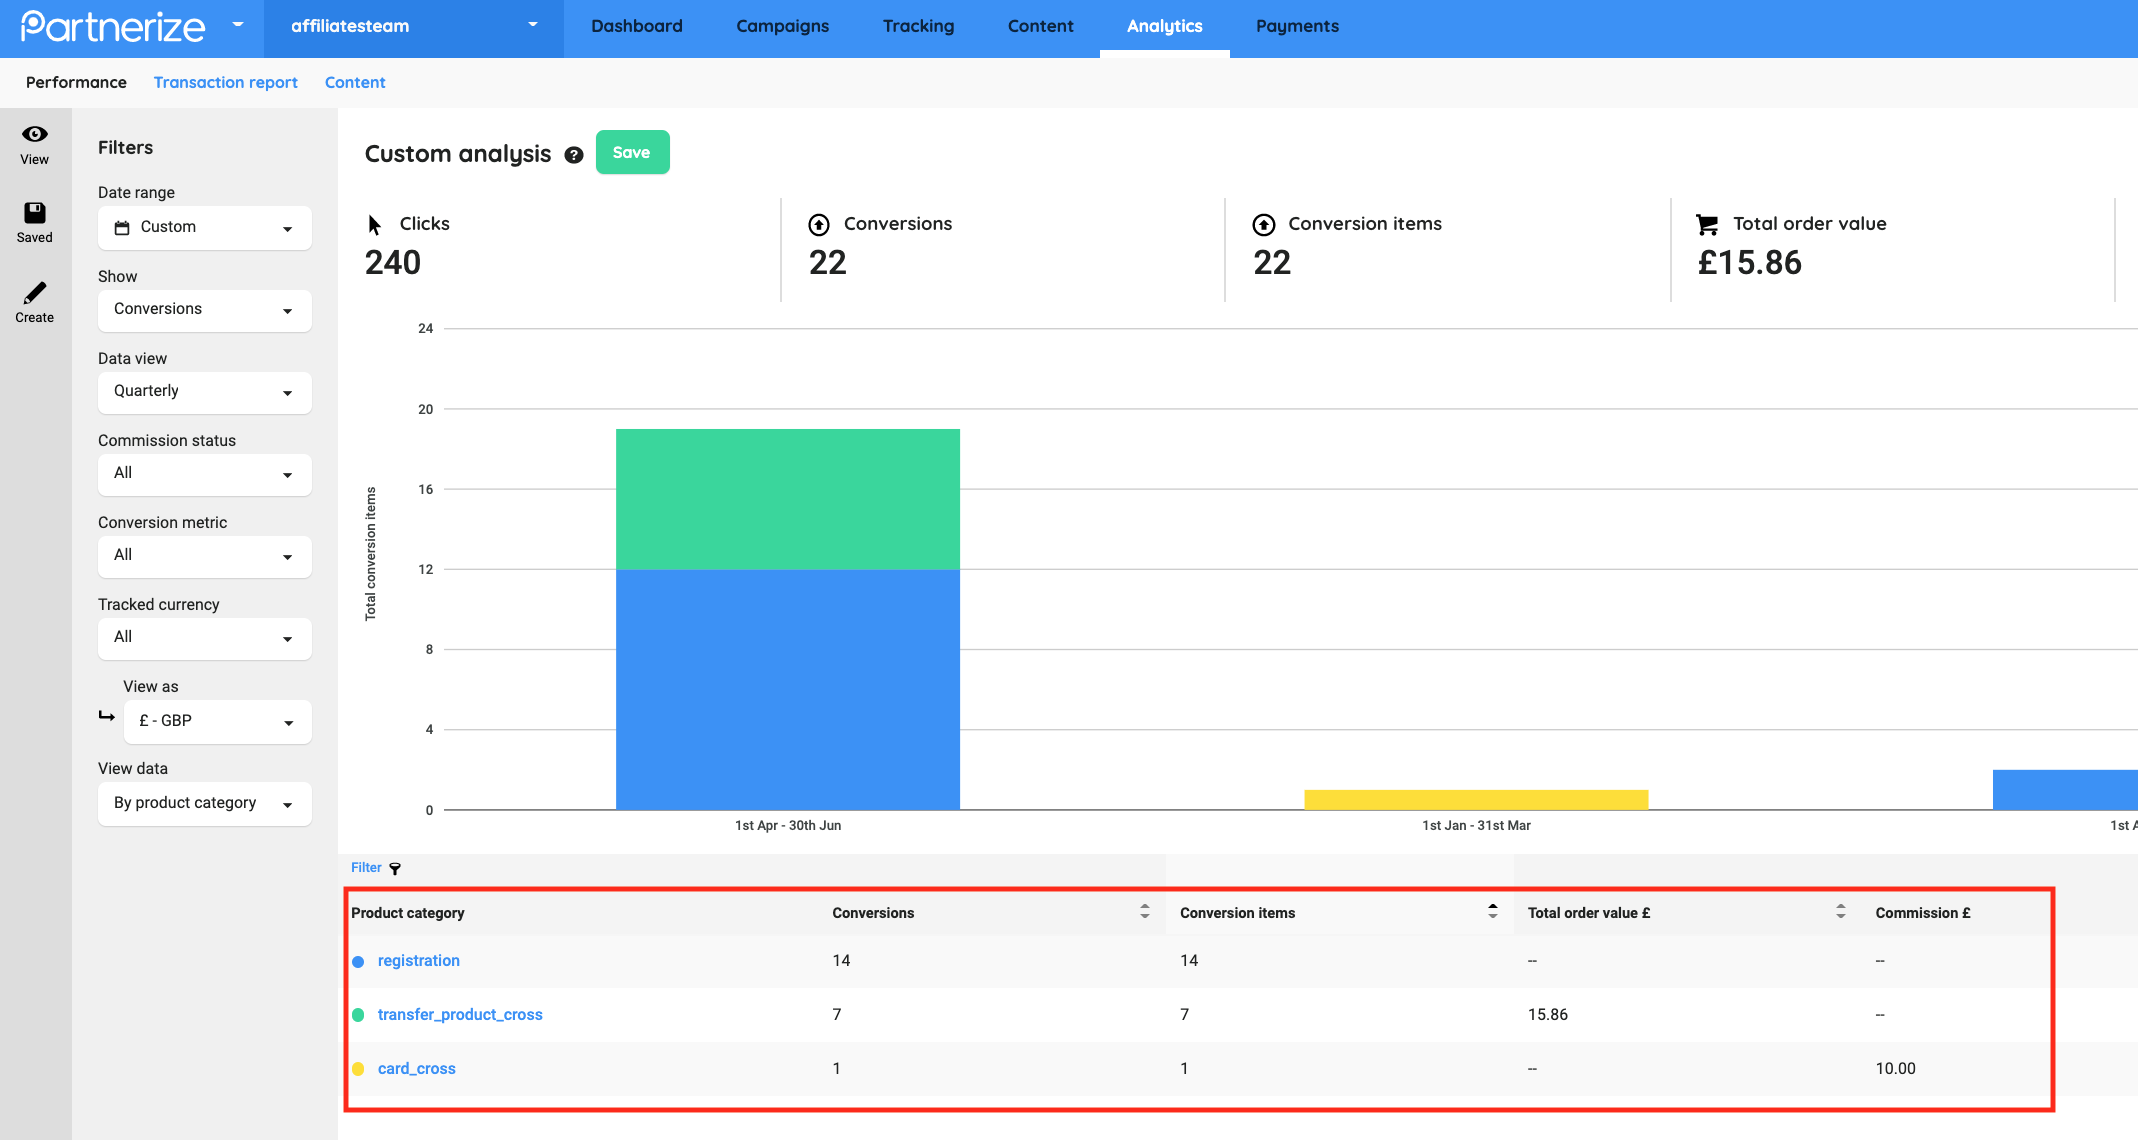Open the View data By product category dropdown

click(x=205, y=804)
